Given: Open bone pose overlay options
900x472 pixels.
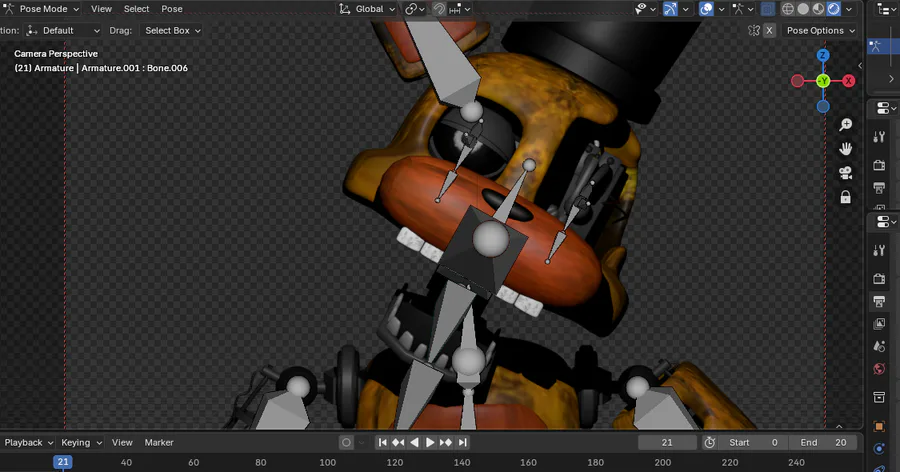Looking at the screenshot, I should click(x=743, y=9).
